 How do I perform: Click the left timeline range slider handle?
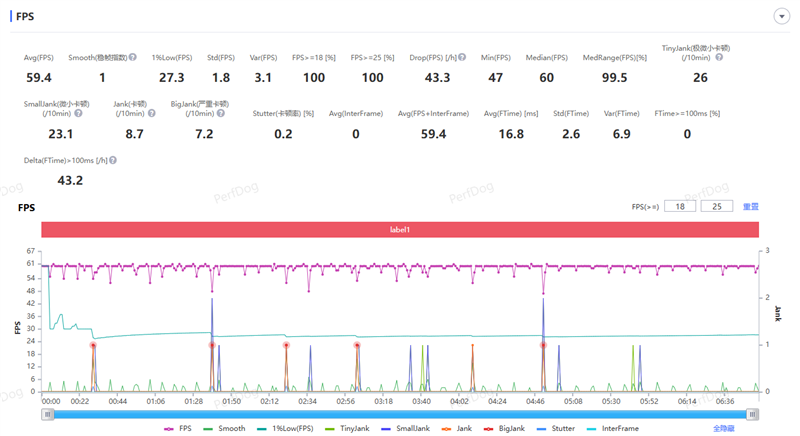[x=45, y=413]
